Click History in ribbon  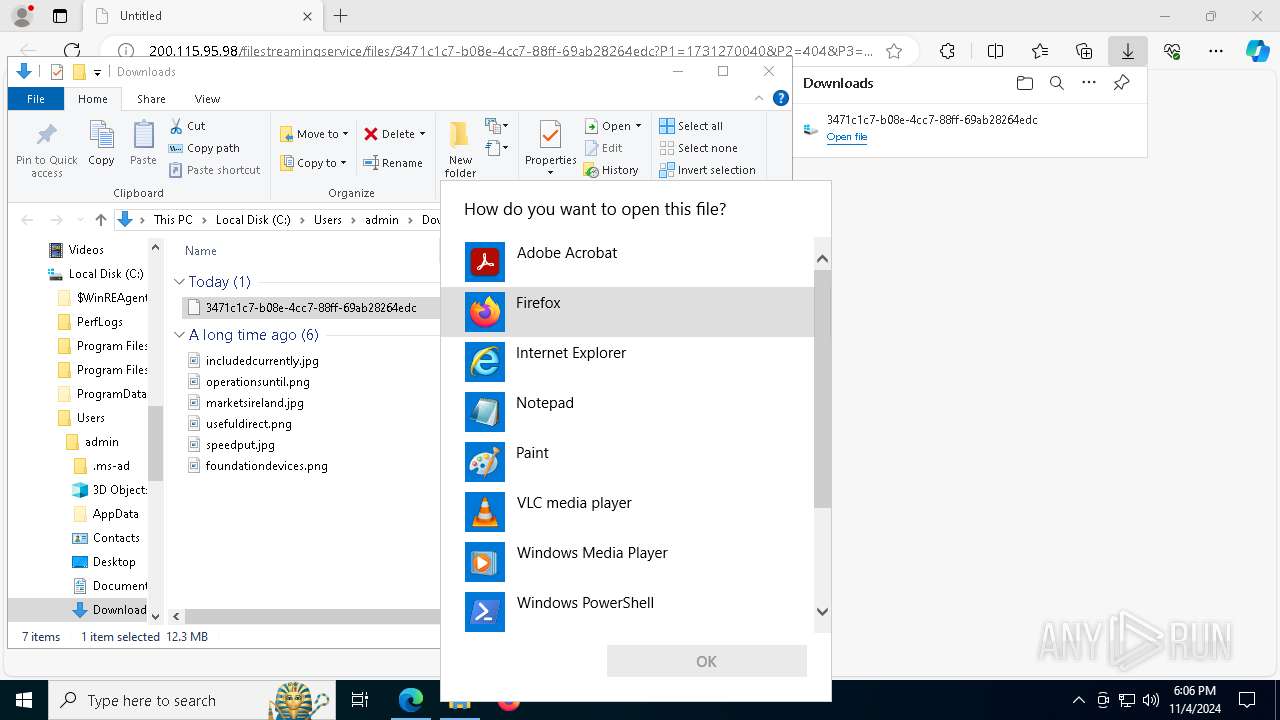(611, 170)
